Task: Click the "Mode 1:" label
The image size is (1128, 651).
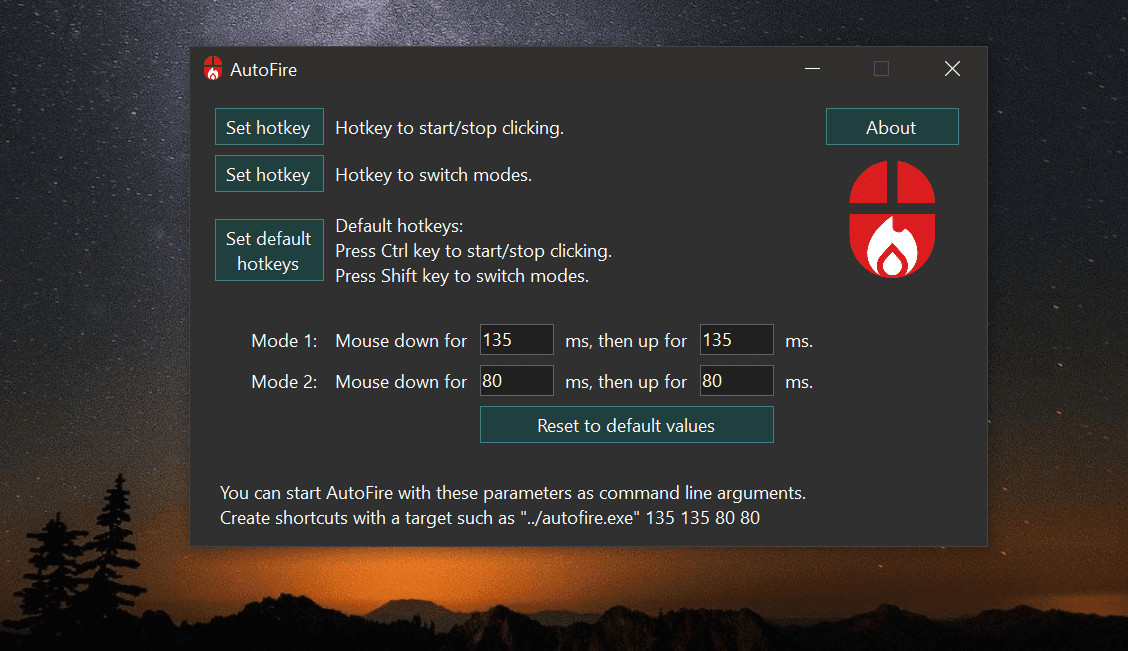Action: pyautogui.click(x=284, y=340)
